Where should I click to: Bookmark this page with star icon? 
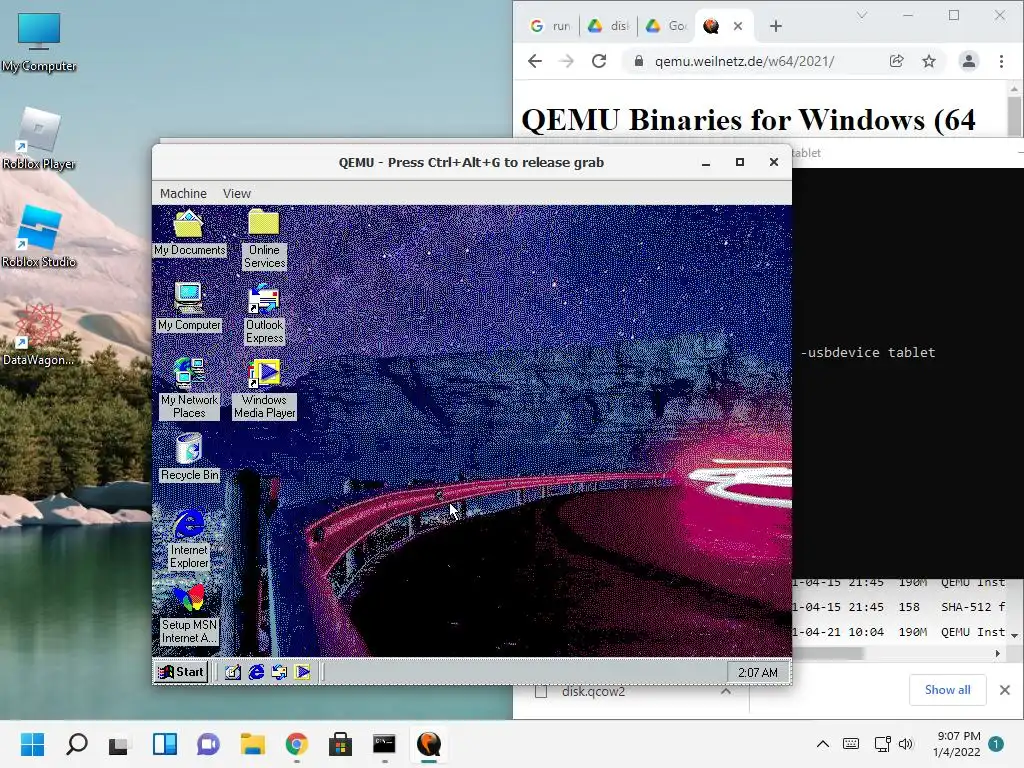[929, 61]
